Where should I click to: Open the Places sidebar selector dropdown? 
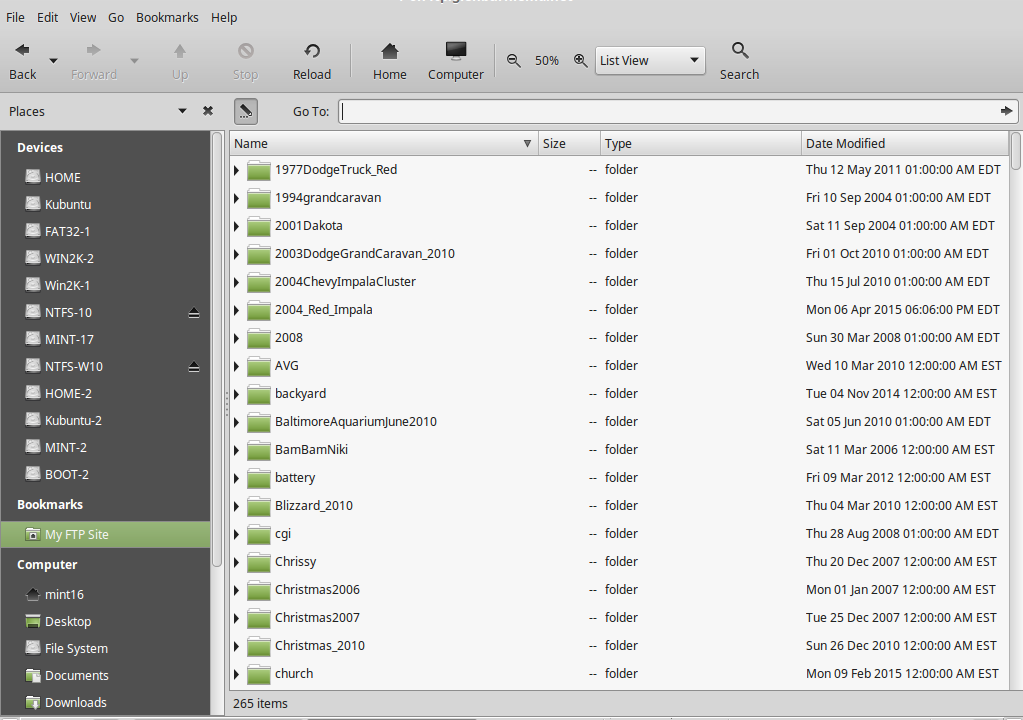[x=182, y=111]
